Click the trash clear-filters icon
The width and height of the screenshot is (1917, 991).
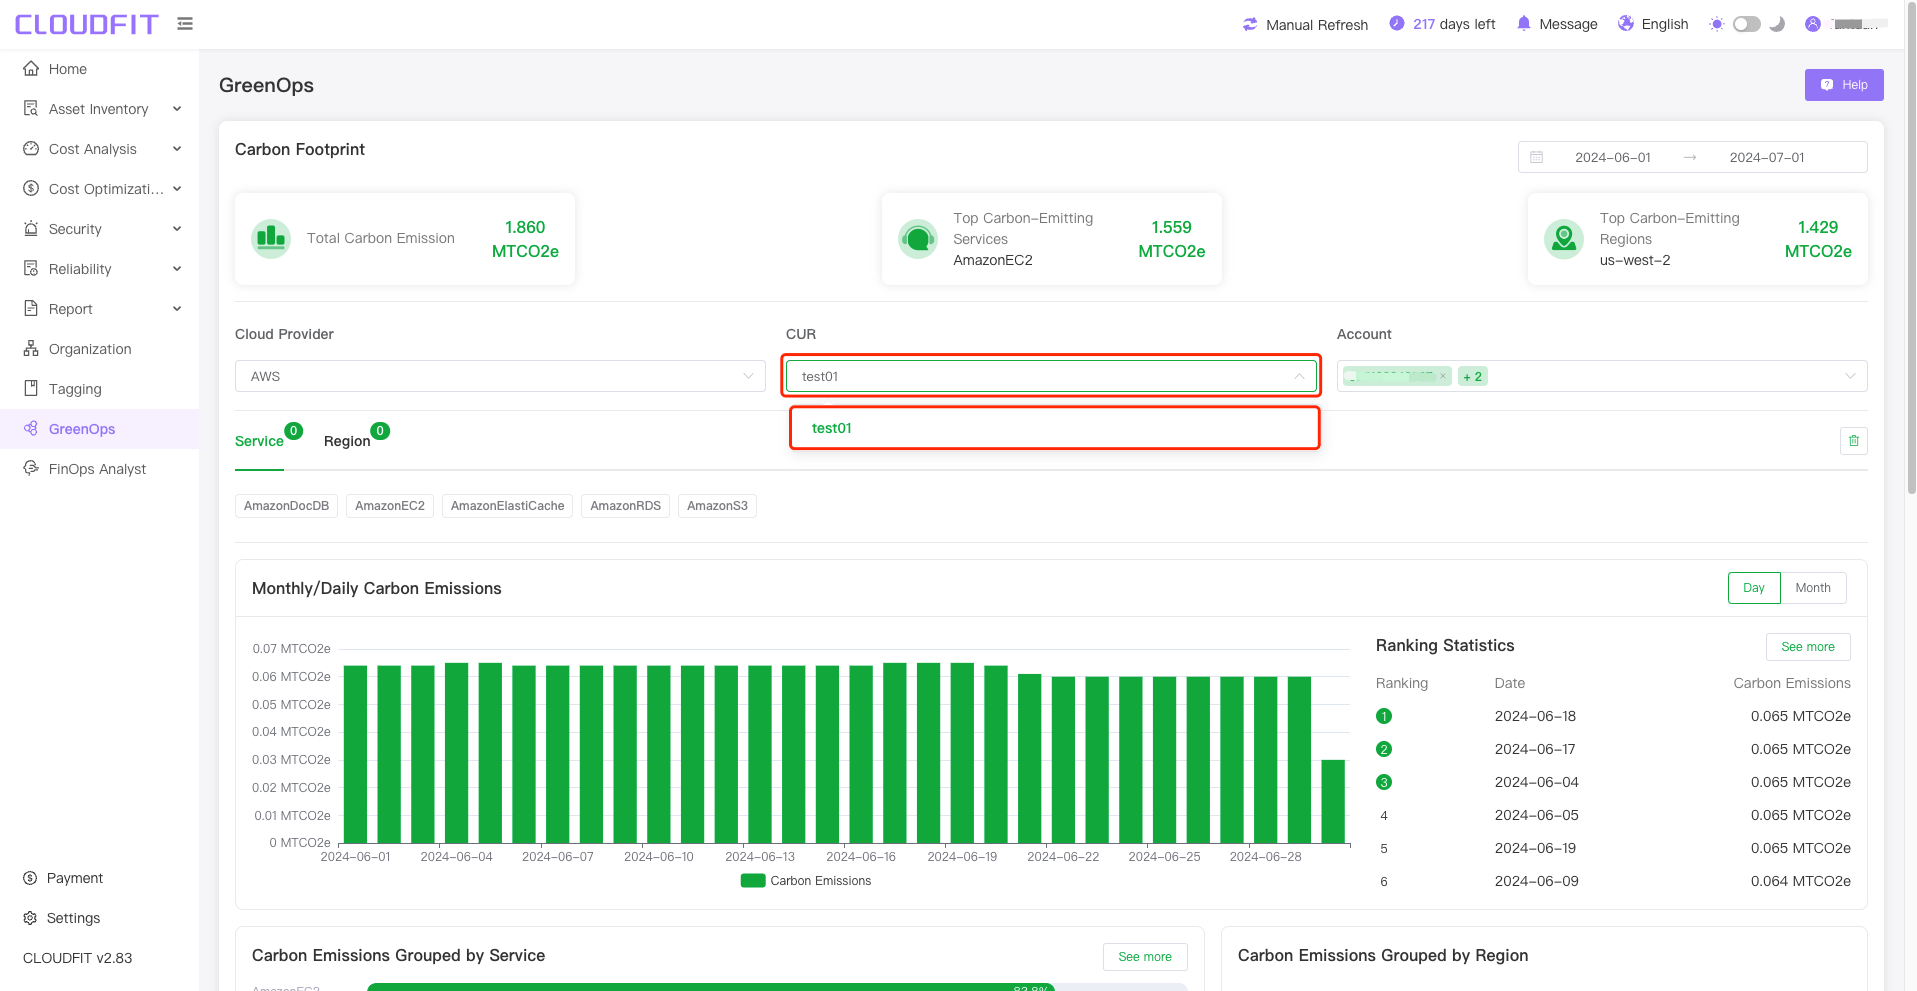(x=1853, y=441)
